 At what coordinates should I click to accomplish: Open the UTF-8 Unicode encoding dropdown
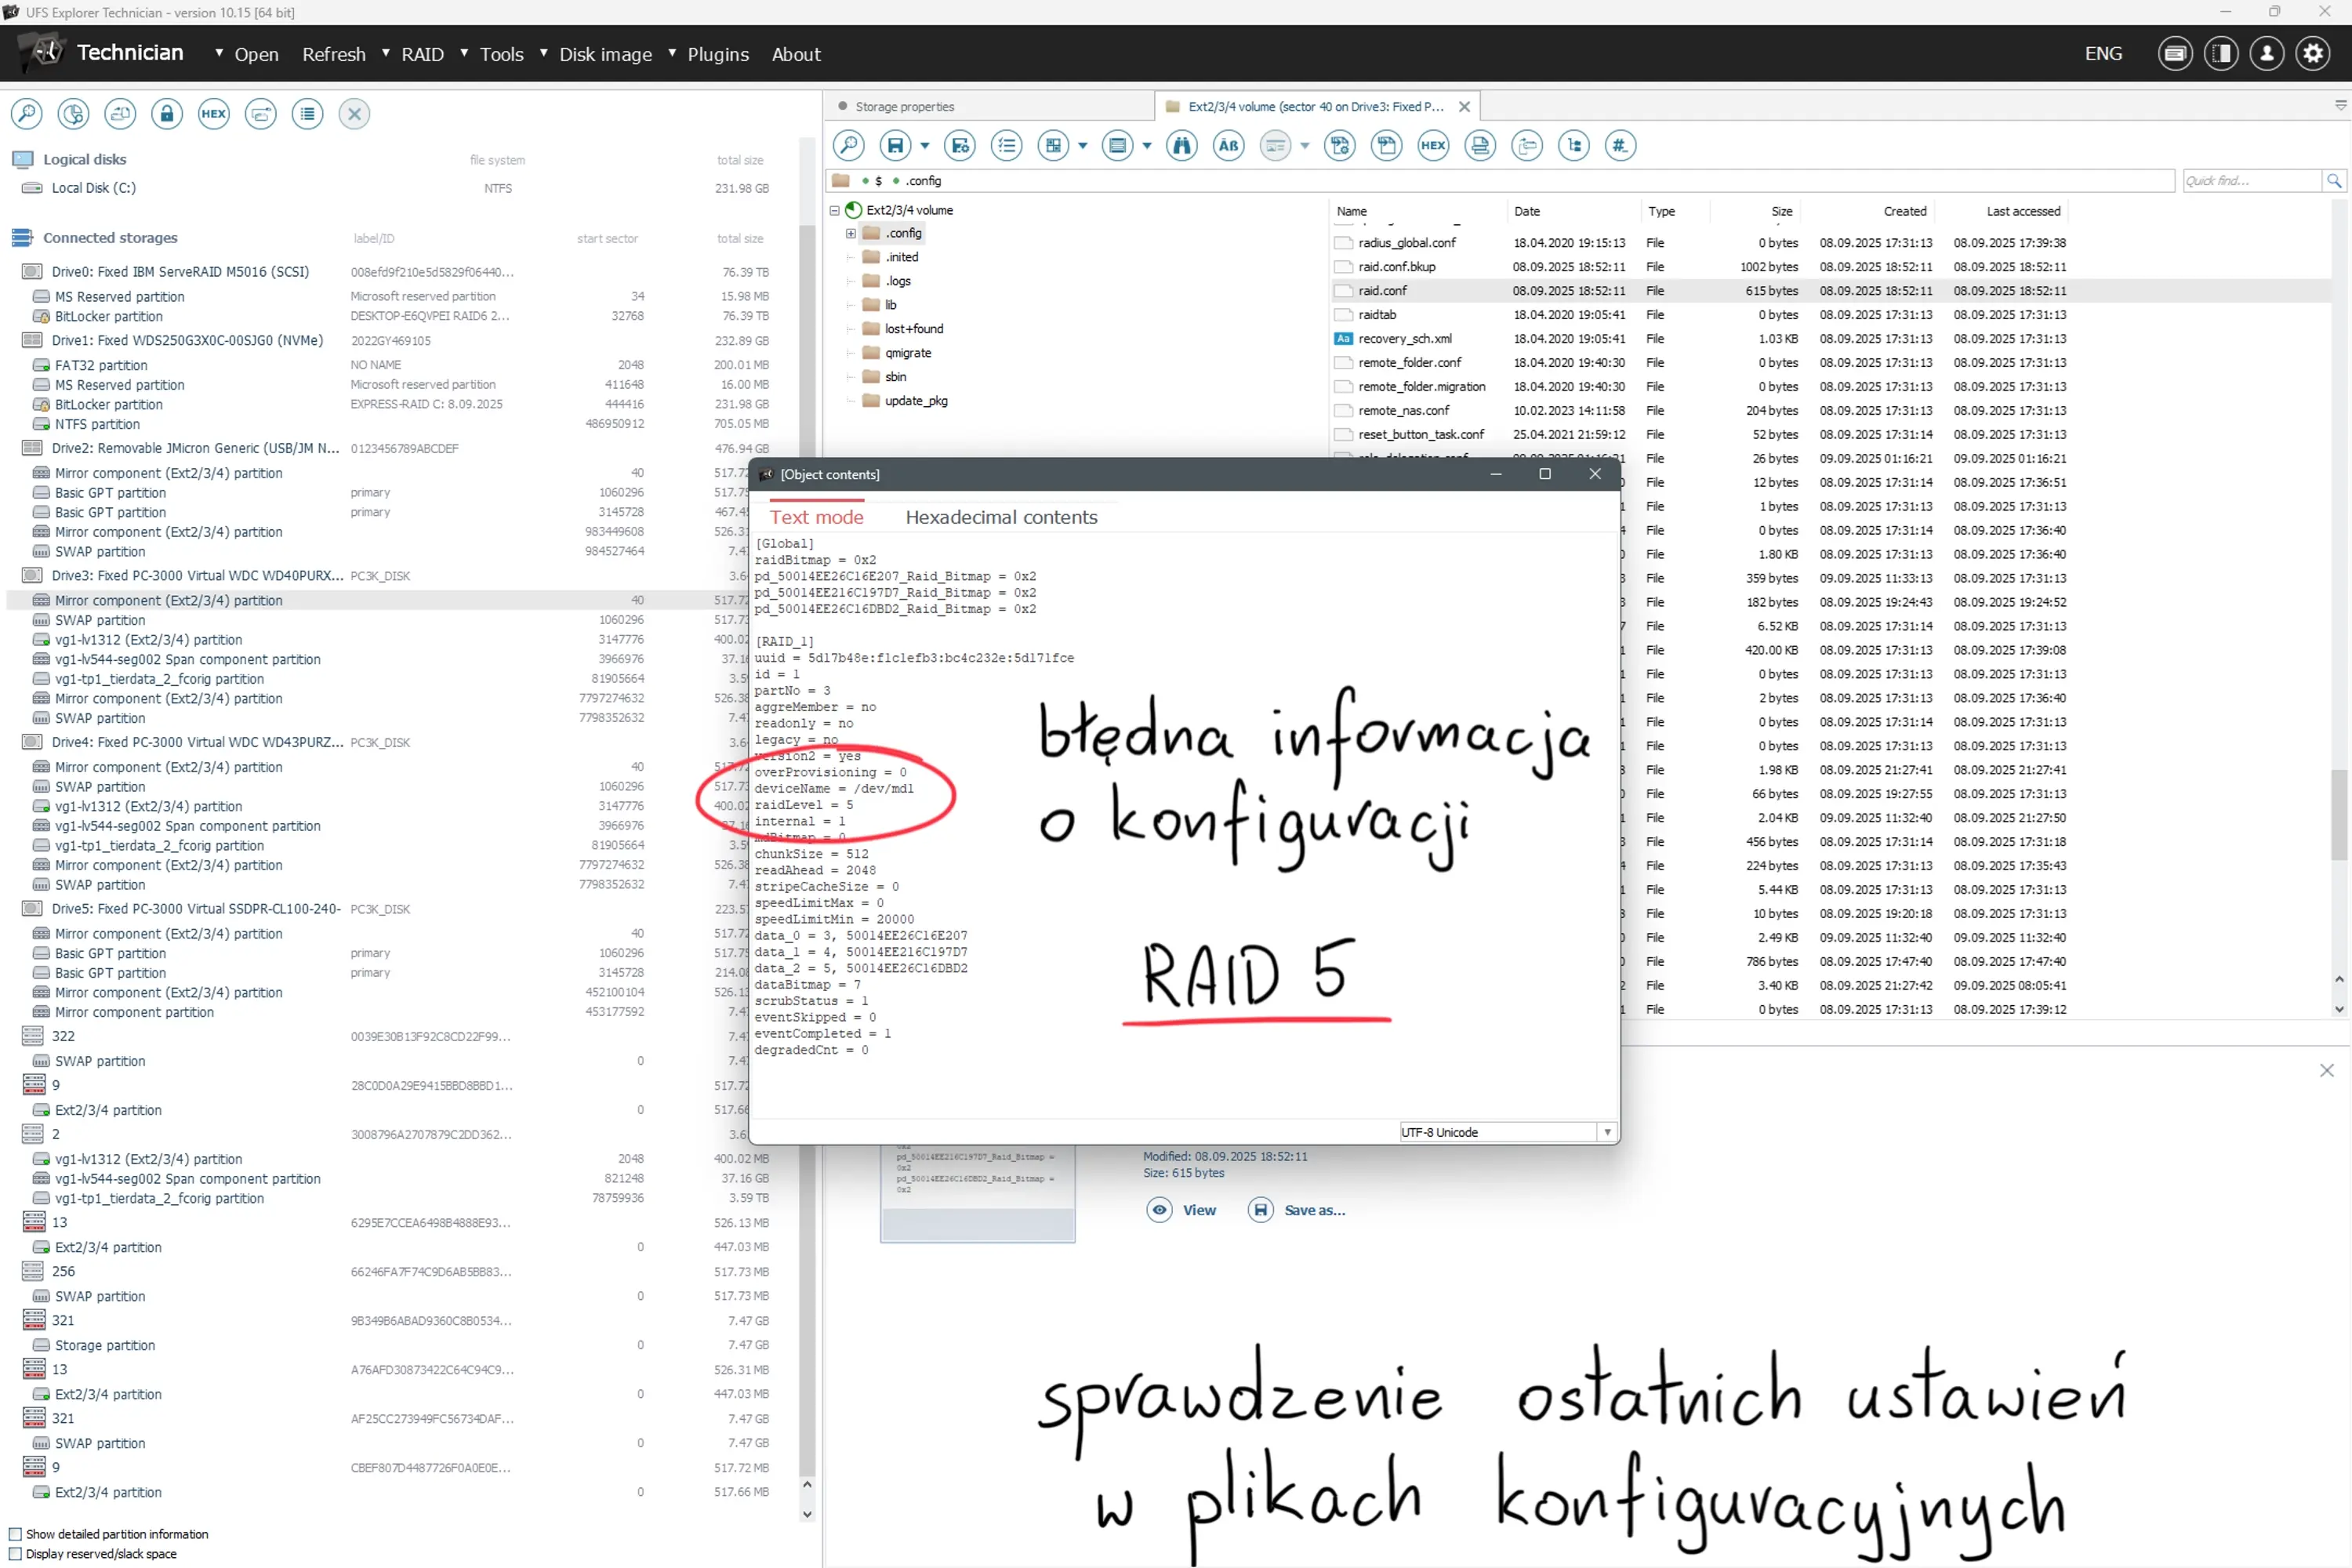(1607, 1132)
